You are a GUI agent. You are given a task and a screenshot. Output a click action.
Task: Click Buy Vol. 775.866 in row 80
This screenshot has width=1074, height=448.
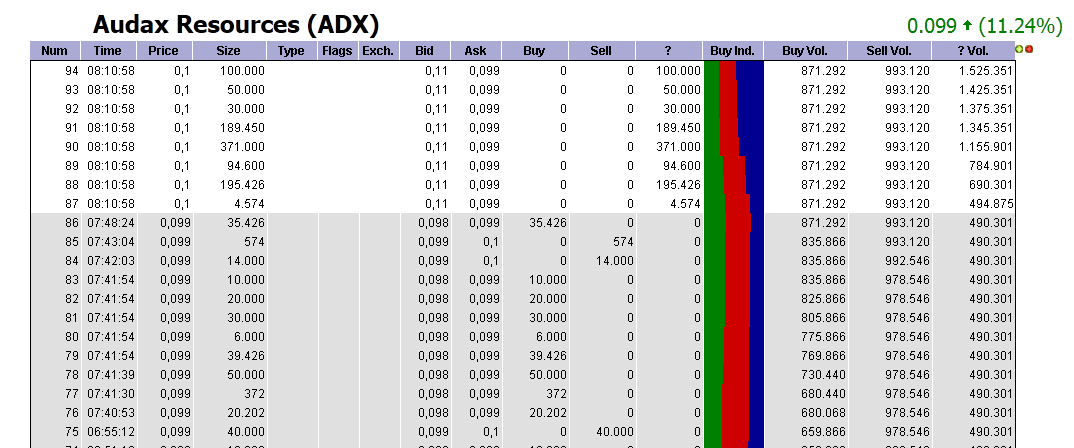[823, 337]
